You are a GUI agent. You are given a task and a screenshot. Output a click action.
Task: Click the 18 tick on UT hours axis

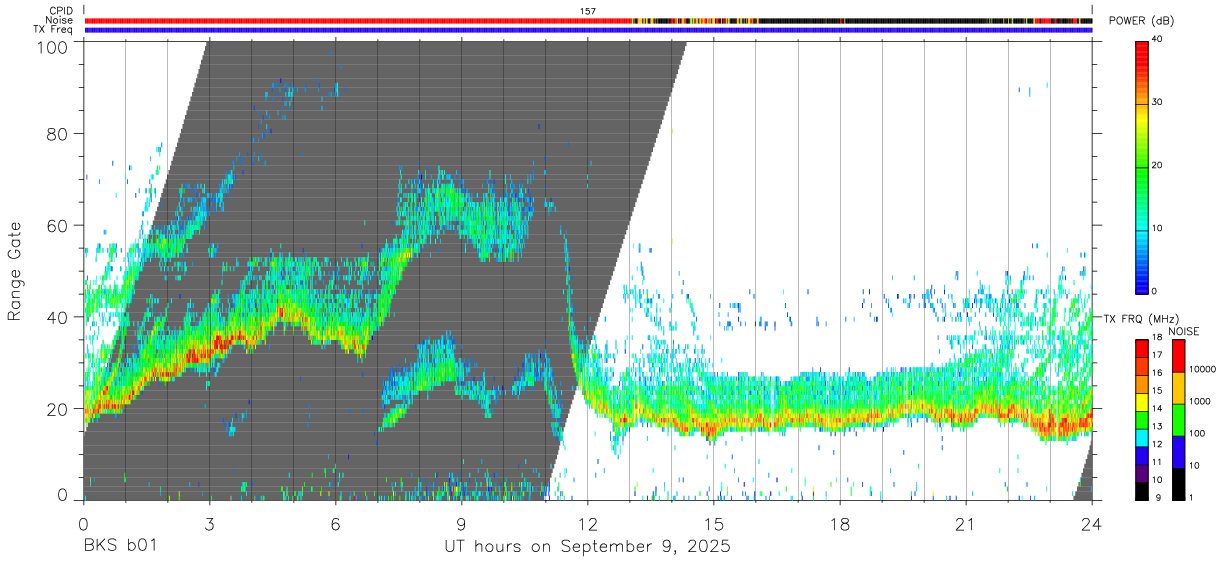[839, 523]
